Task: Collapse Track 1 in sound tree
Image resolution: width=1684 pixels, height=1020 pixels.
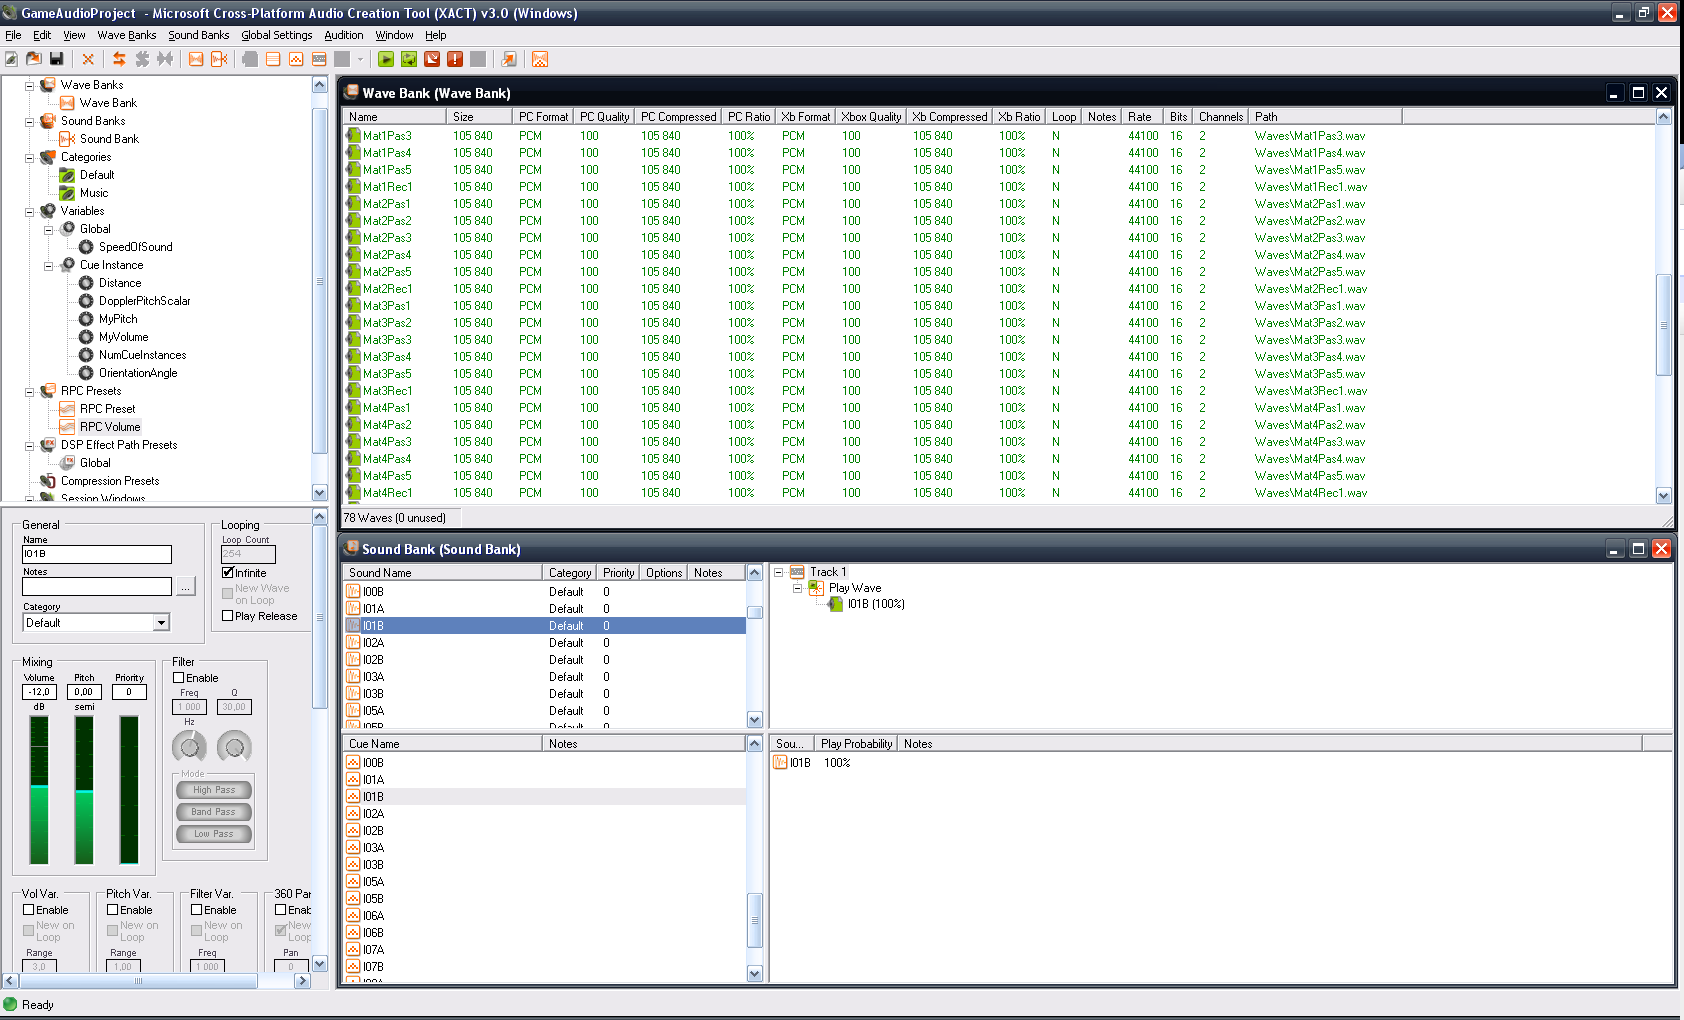Action: (778, 573)
